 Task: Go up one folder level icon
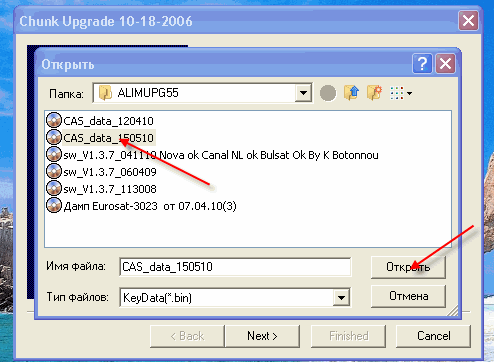click(x=351, y=93)
